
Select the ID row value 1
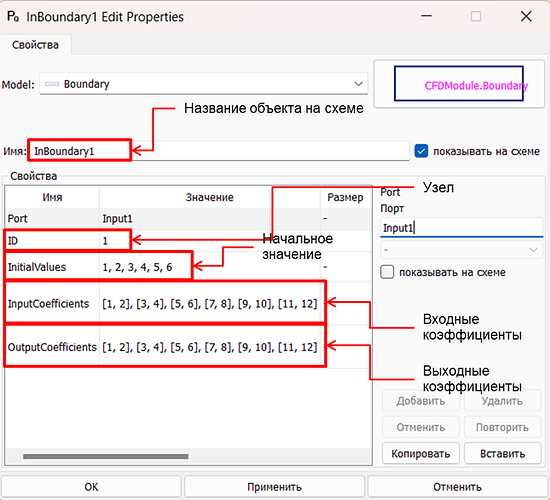[x=210, y=241]
